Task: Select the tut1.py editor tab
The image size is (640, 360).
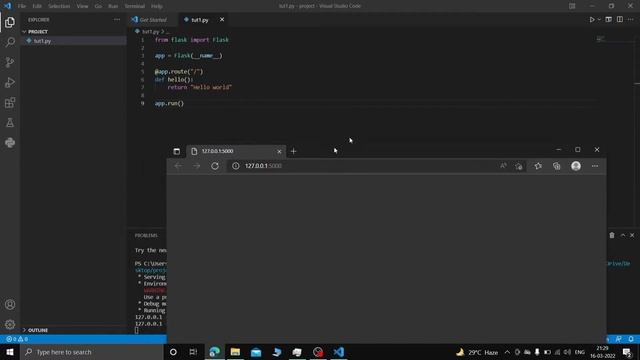Action: 200,20
